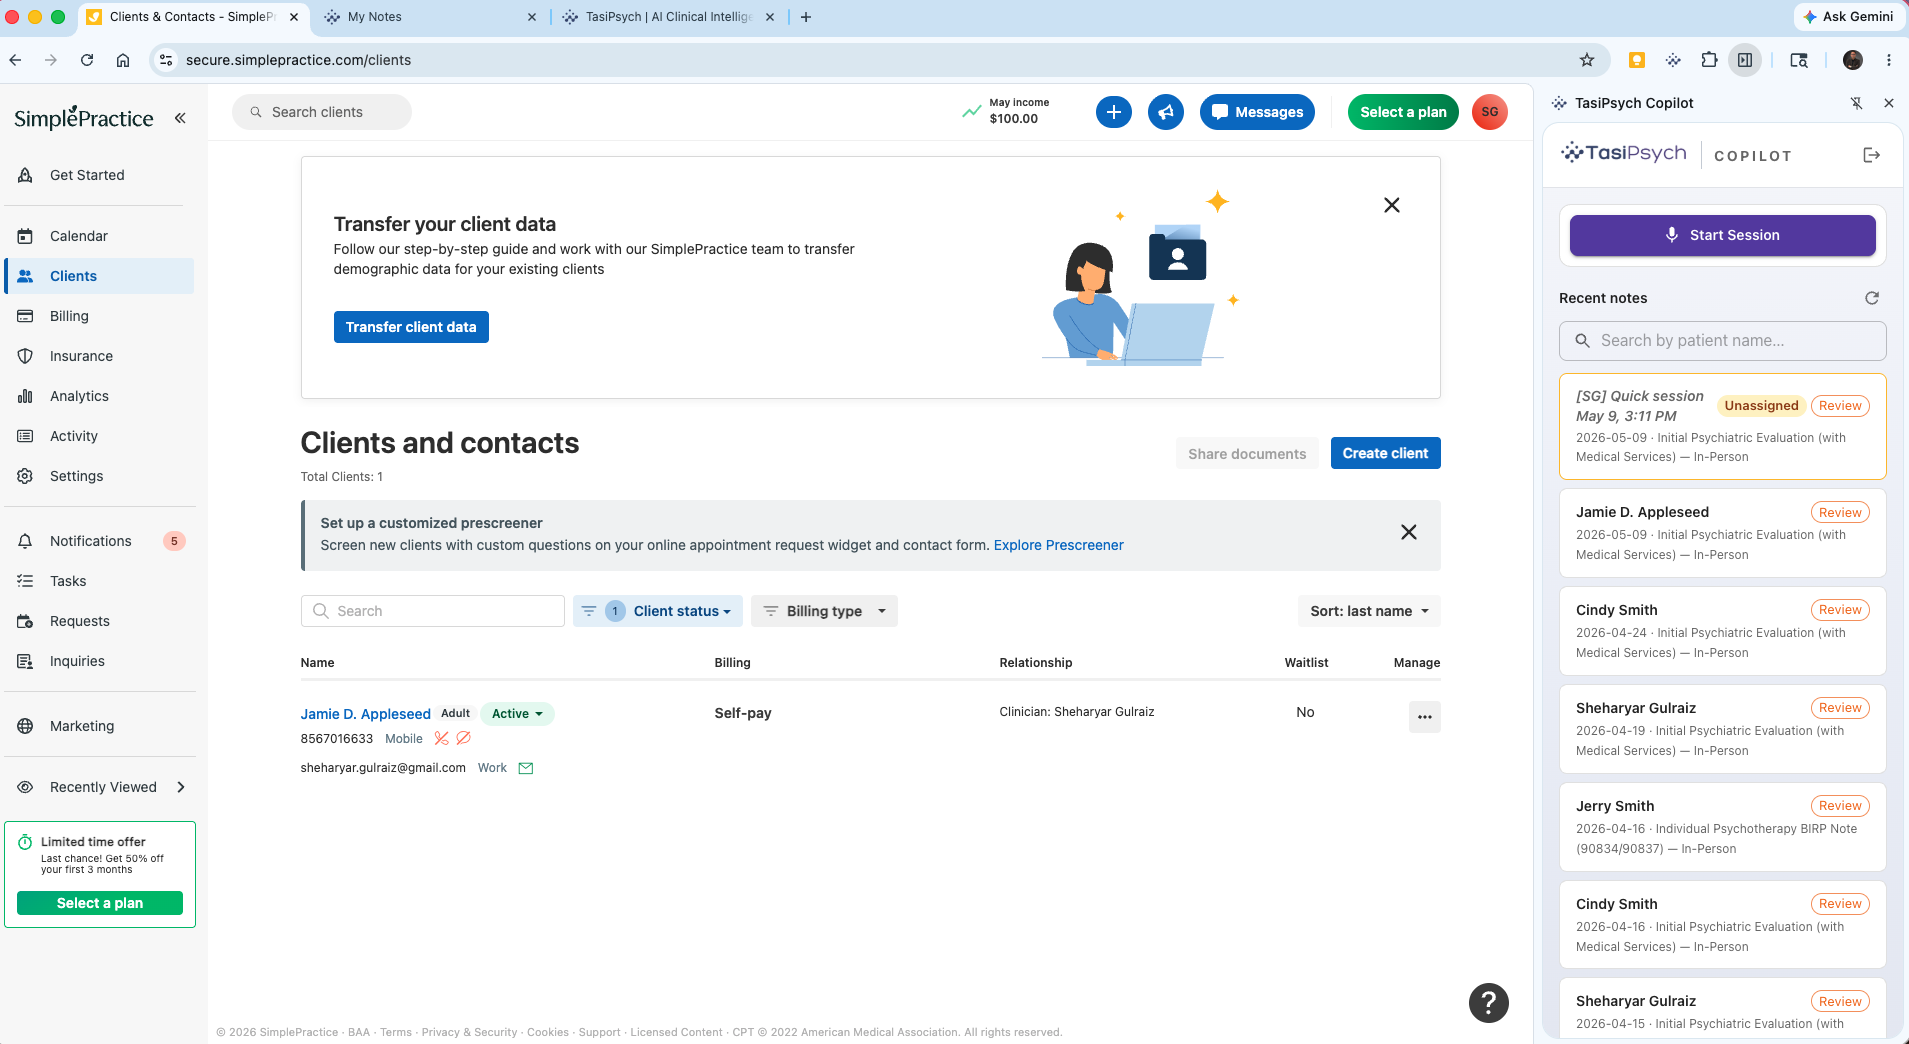Open the Billing type filter dropdown
The height and width of the screenshot is (1044, 1909).
tap(825, 611)
